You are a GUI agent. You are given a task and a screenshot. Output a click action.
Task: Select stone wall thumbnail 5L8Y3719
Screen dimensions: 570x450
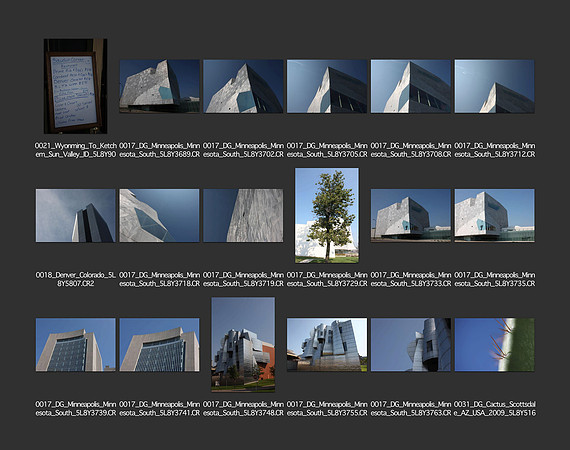pos(243,216)
